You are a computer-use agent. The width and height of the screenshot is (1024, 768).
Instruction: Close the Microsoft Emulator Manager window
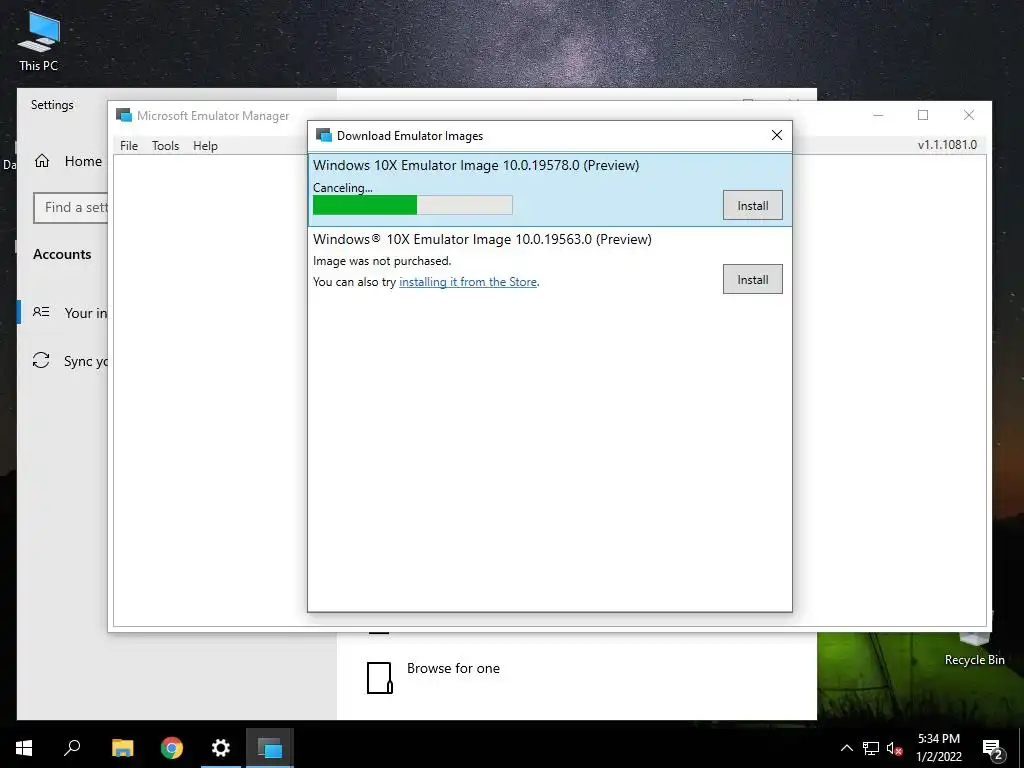pos(968,115)
